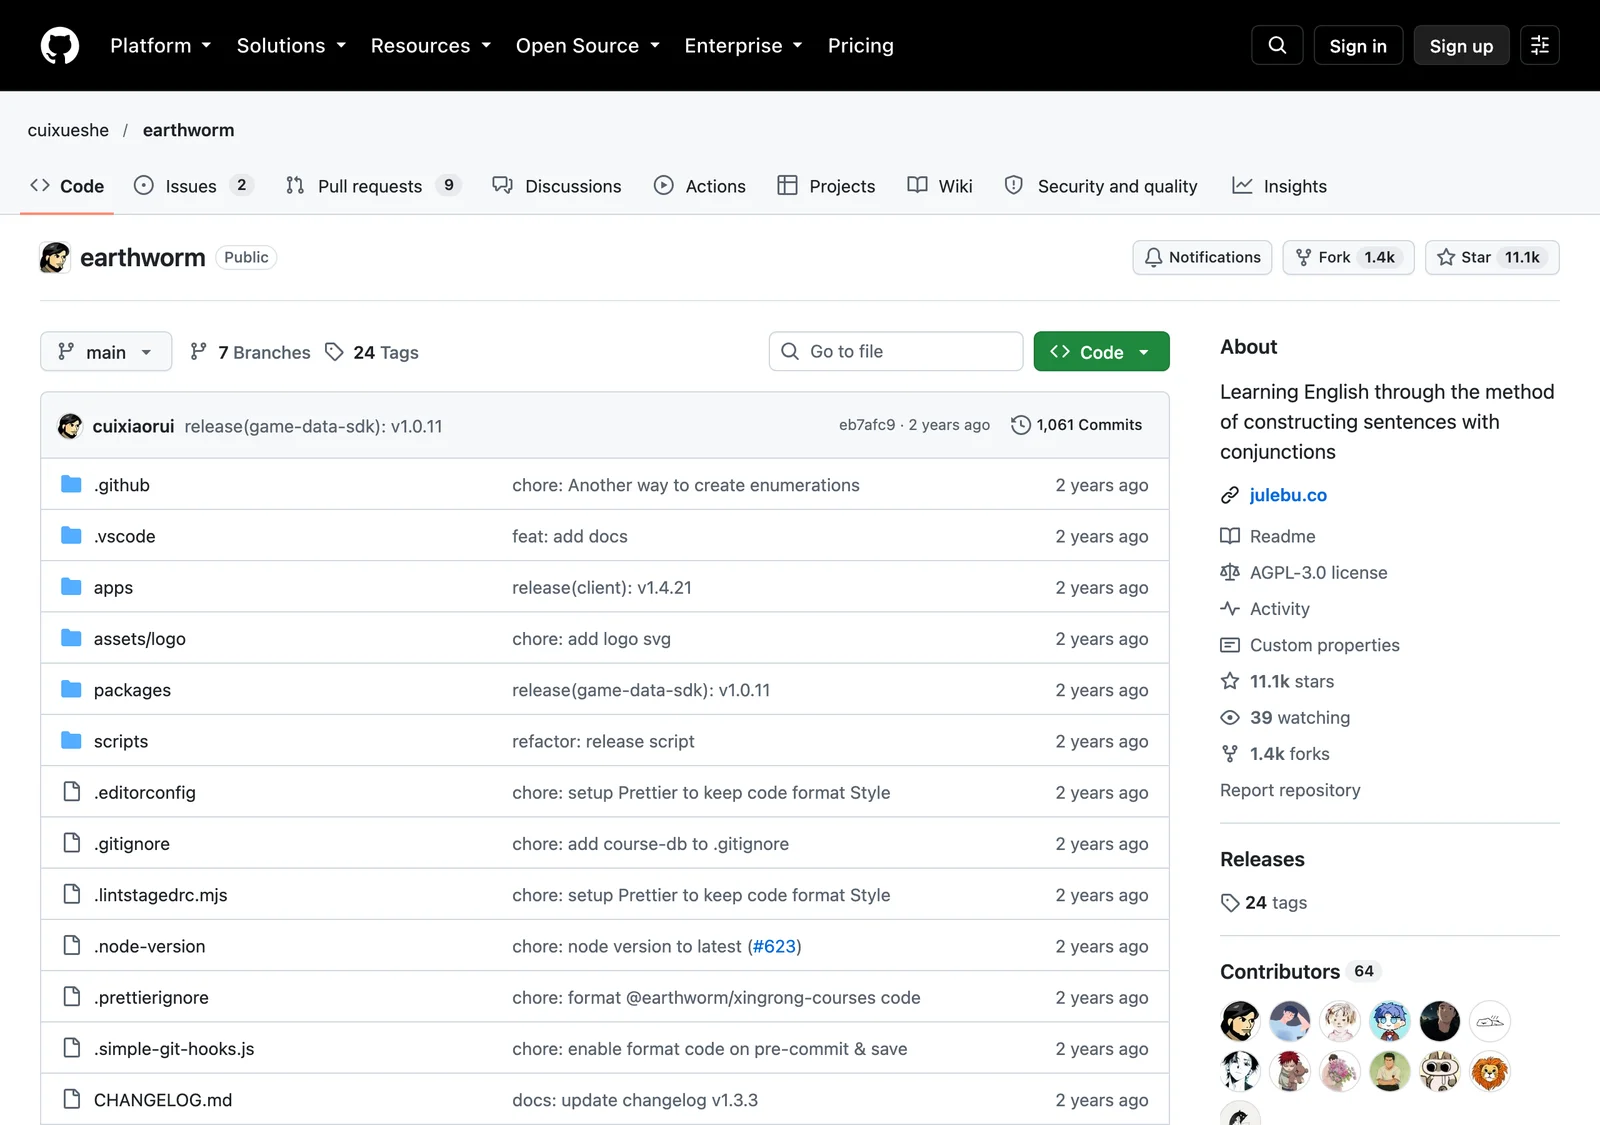Screen dimensions: 1600x1125
Task: Open the Discussions tab
Action: pyautogui.click(x=557, y=186)
